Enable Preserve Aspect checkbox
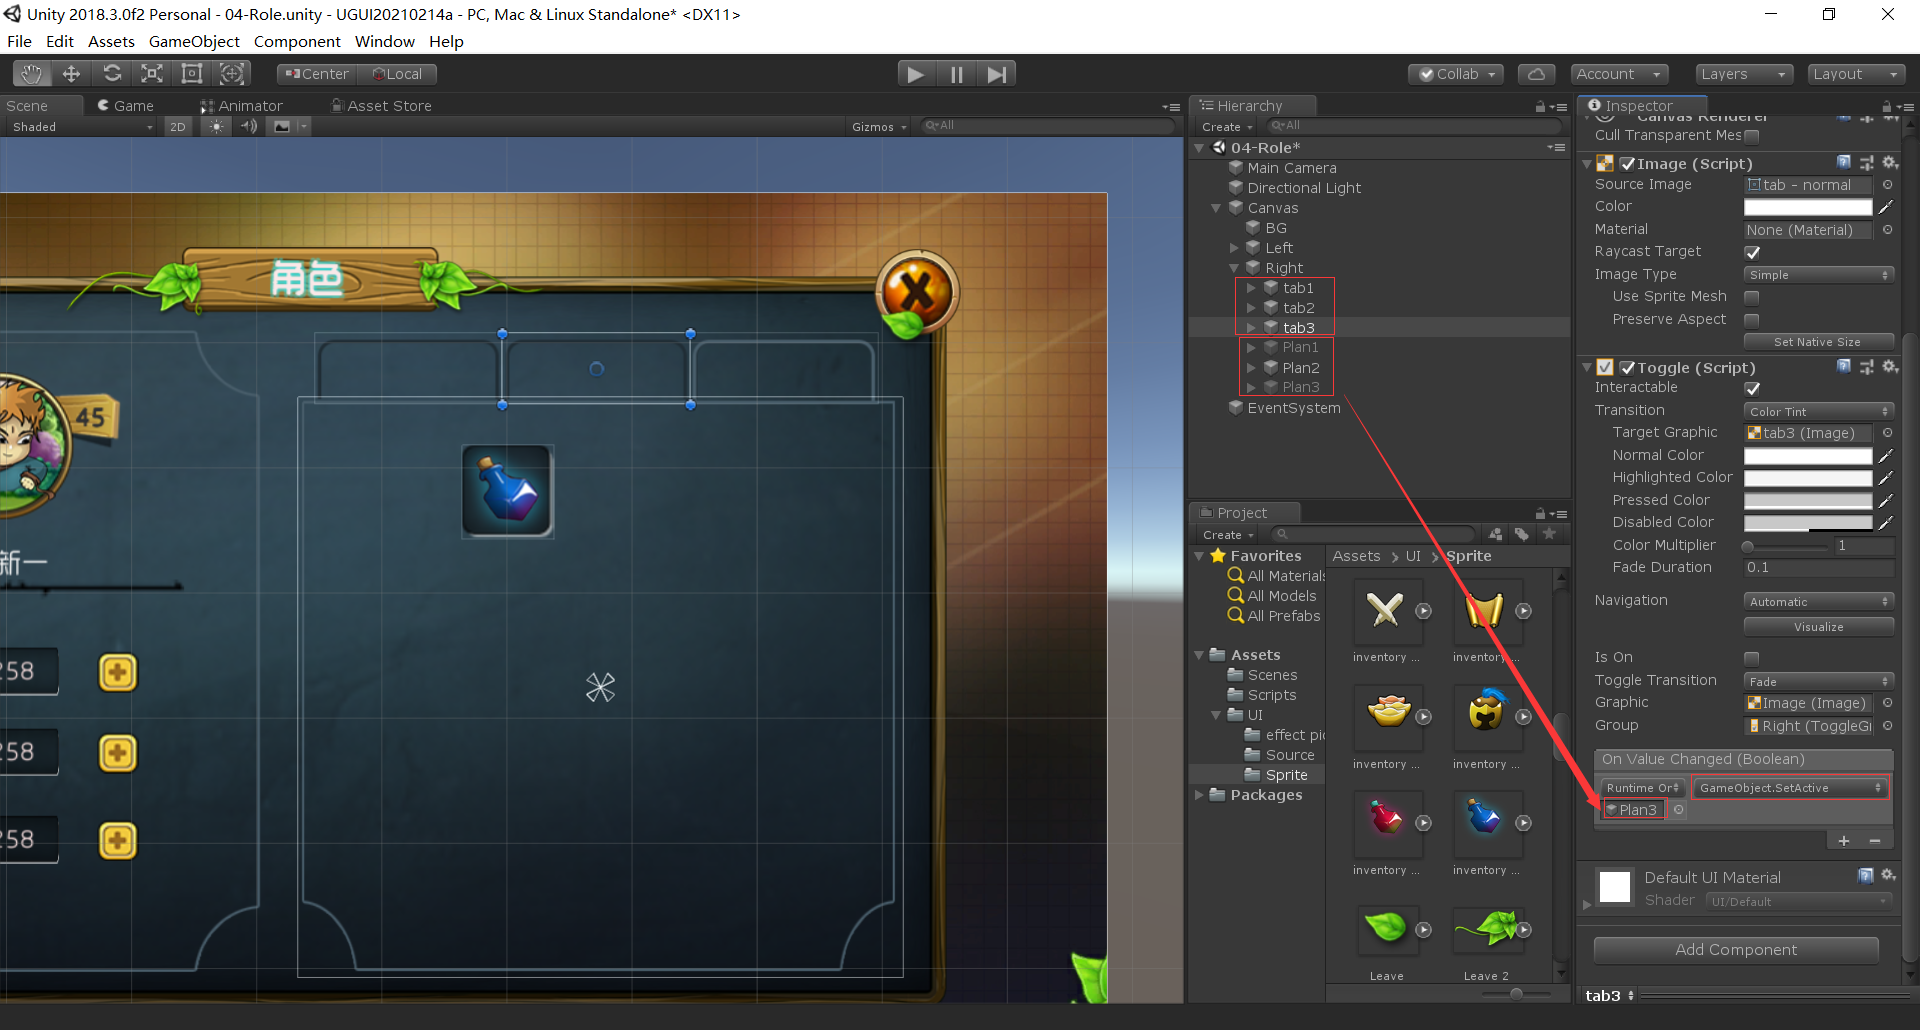 tap(1752, 320)
